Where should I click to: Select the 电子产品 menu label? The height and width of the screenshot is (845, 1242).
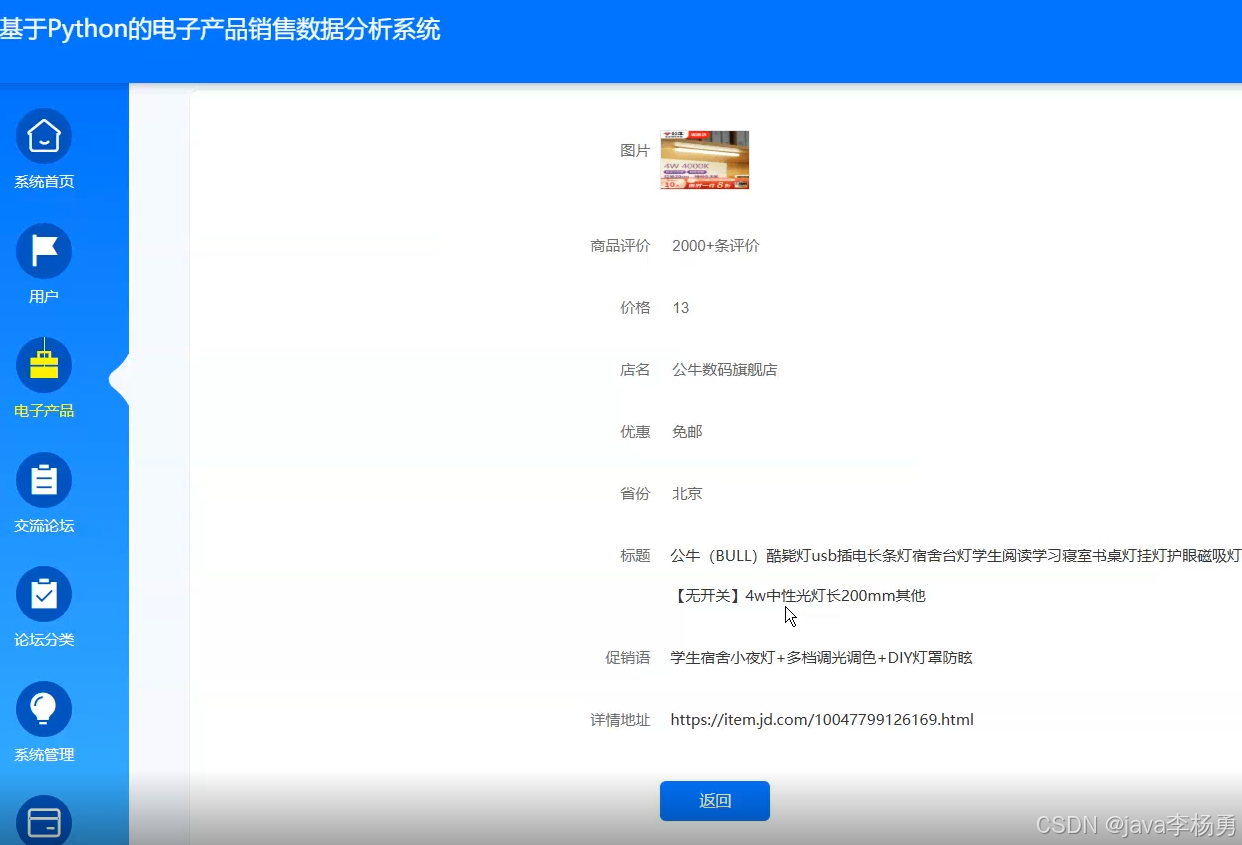[x=44, y=411]
